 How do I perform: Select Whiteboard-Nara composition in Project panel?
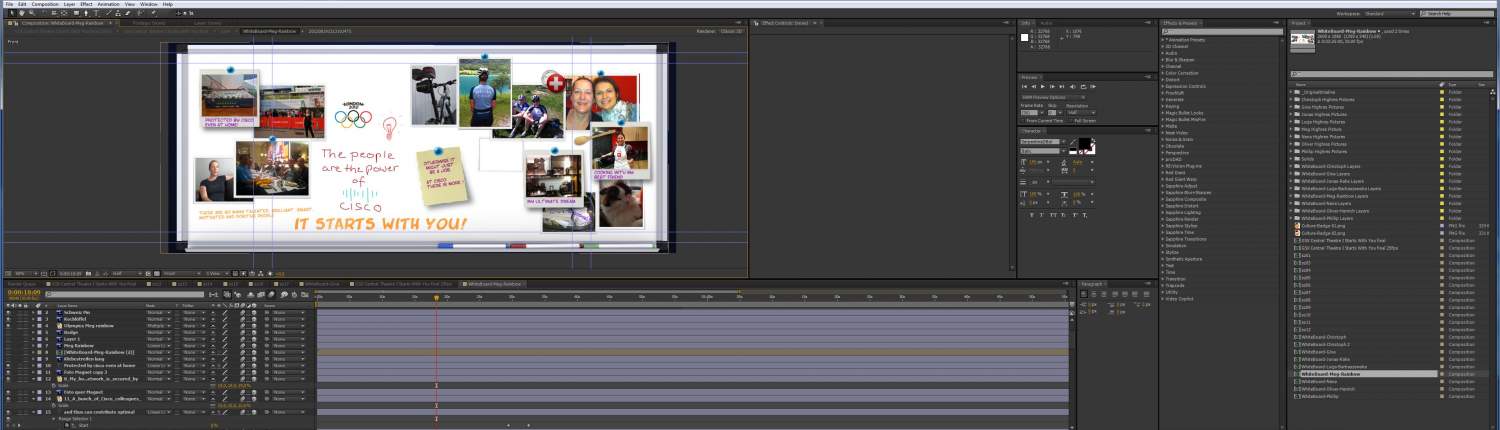coord(1317,381)
